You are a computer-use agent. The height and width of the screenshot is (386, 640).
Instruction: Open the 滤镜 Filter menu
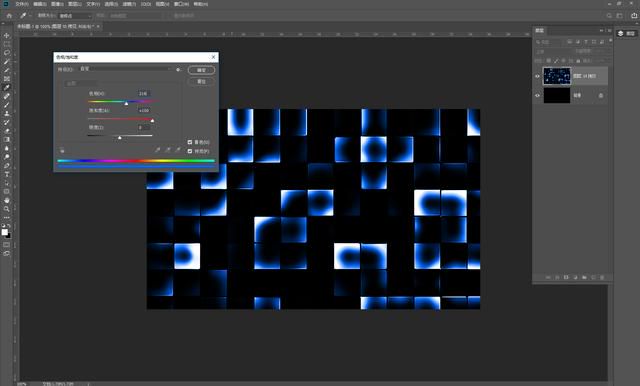click(129, 4)
